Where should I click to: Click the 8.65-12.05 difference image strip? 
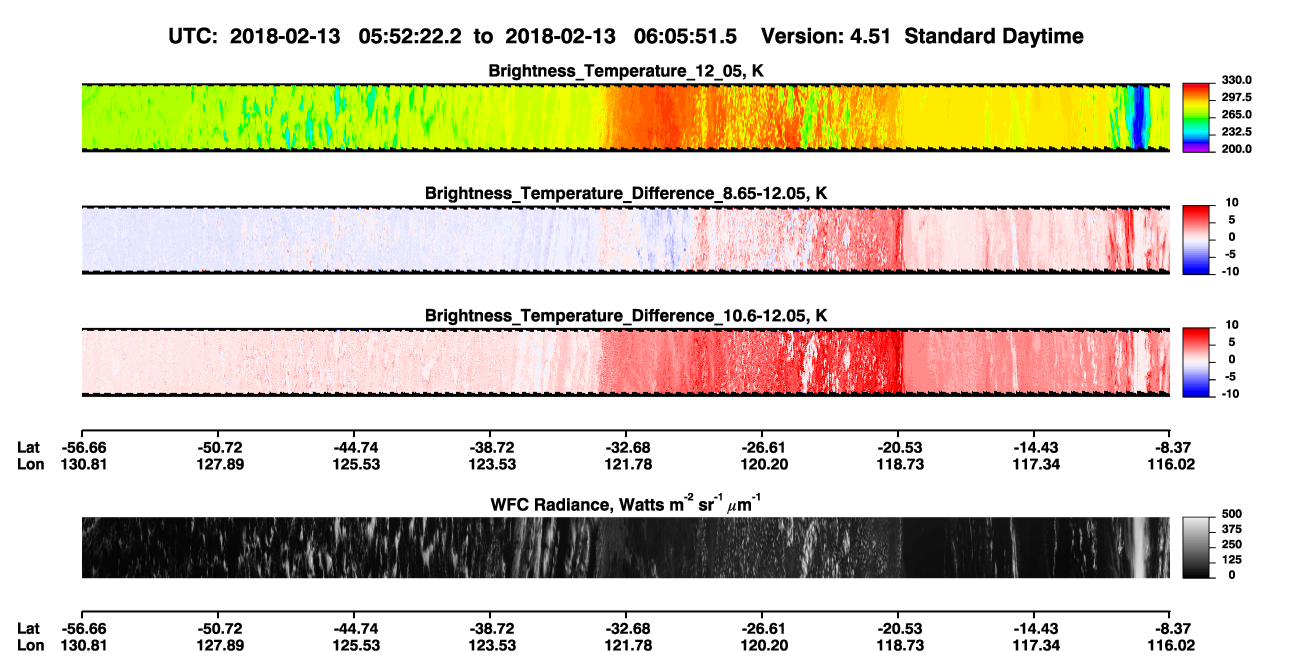(625, 240)
